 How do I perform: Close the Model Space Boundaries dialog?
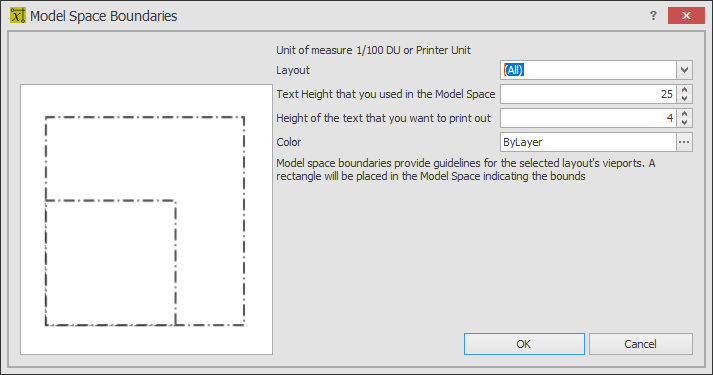click(x=686, y=15)
